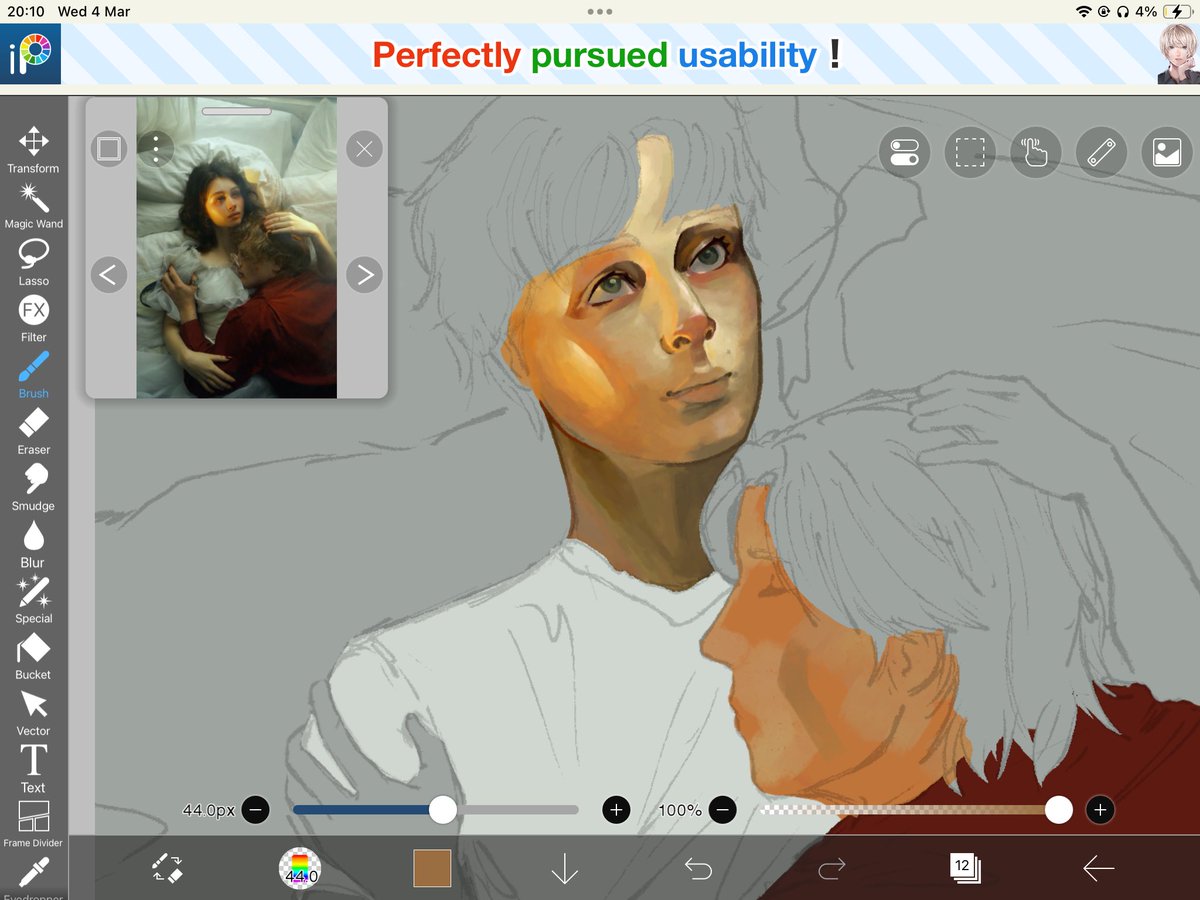Decrease brush opacity with minus button

tap(723, 810)
